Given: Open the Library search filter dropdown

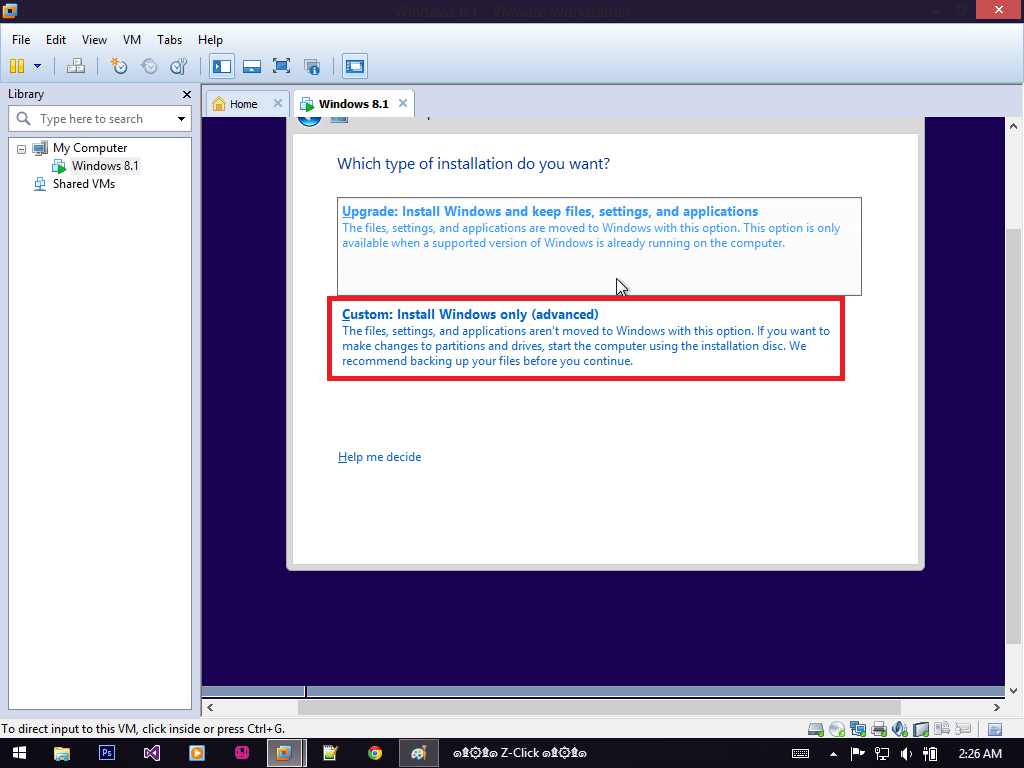Looking at the screenshot, I should 181,119.
